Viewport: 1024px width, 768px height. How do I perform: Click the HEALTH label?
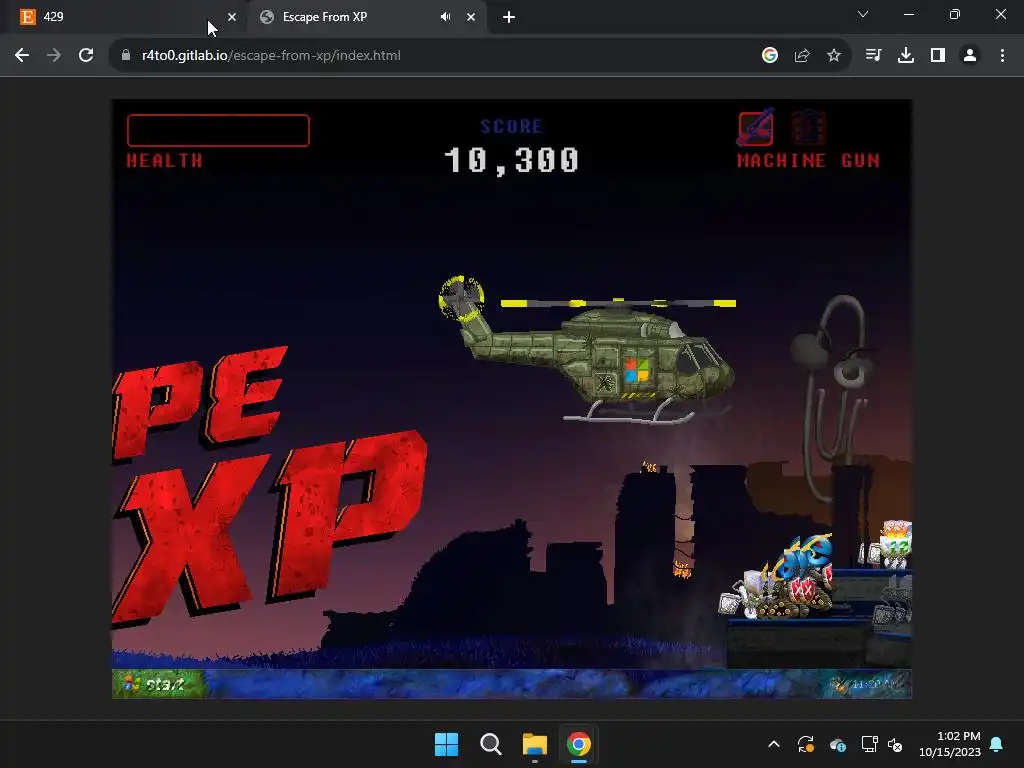coord(165,161)
